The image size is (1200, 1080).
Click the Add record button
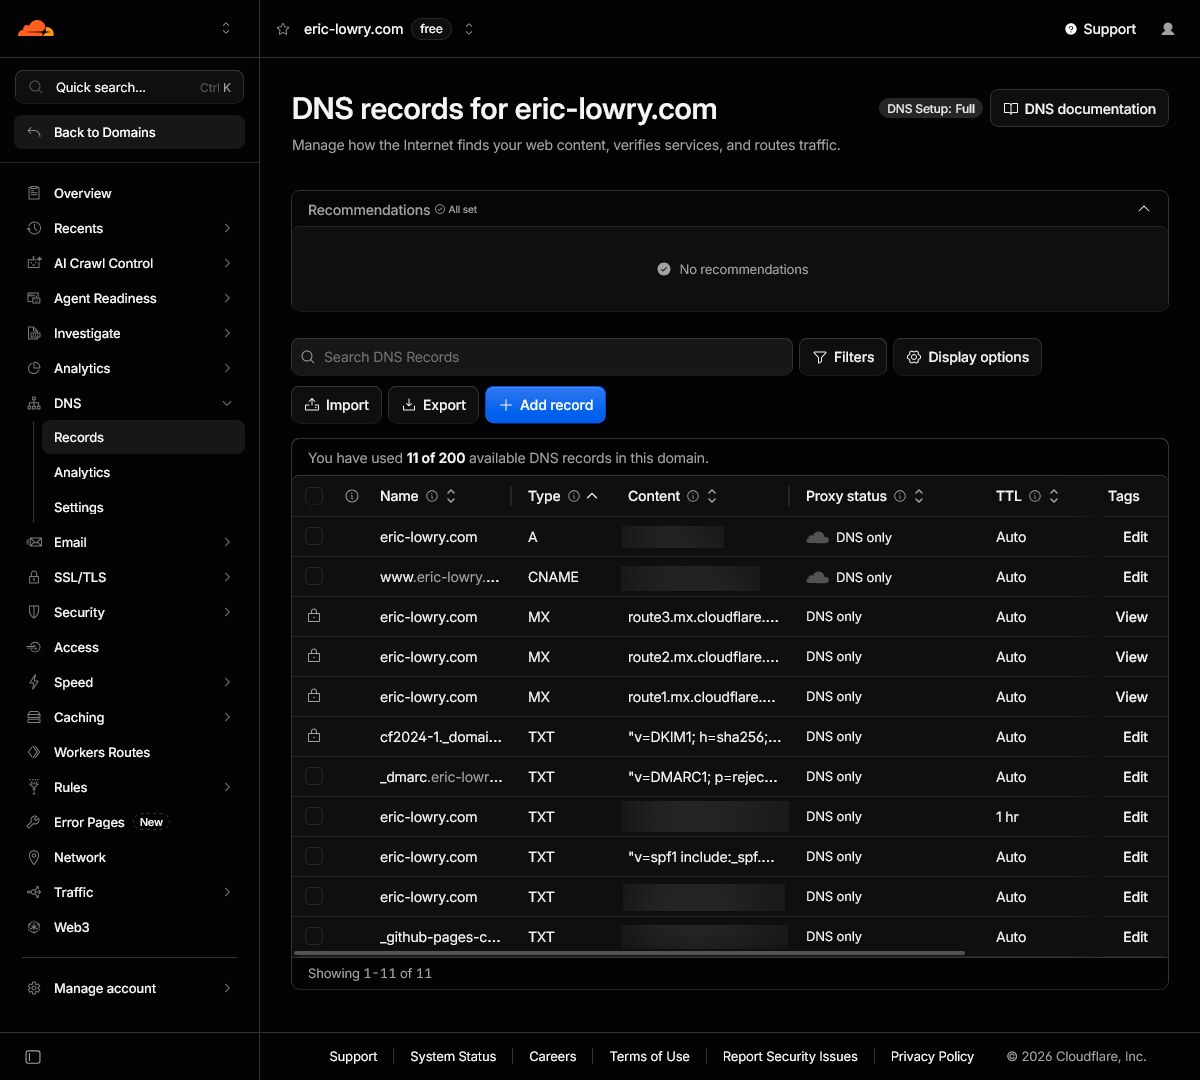(x=545, y=405)
